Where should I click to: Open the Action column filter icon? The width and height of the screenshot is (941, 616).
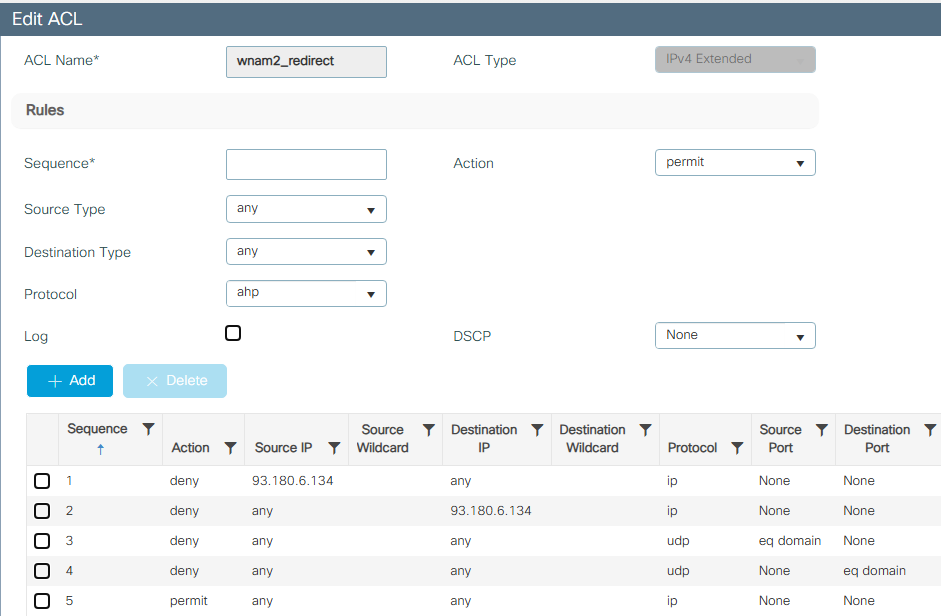click(229, 448)
